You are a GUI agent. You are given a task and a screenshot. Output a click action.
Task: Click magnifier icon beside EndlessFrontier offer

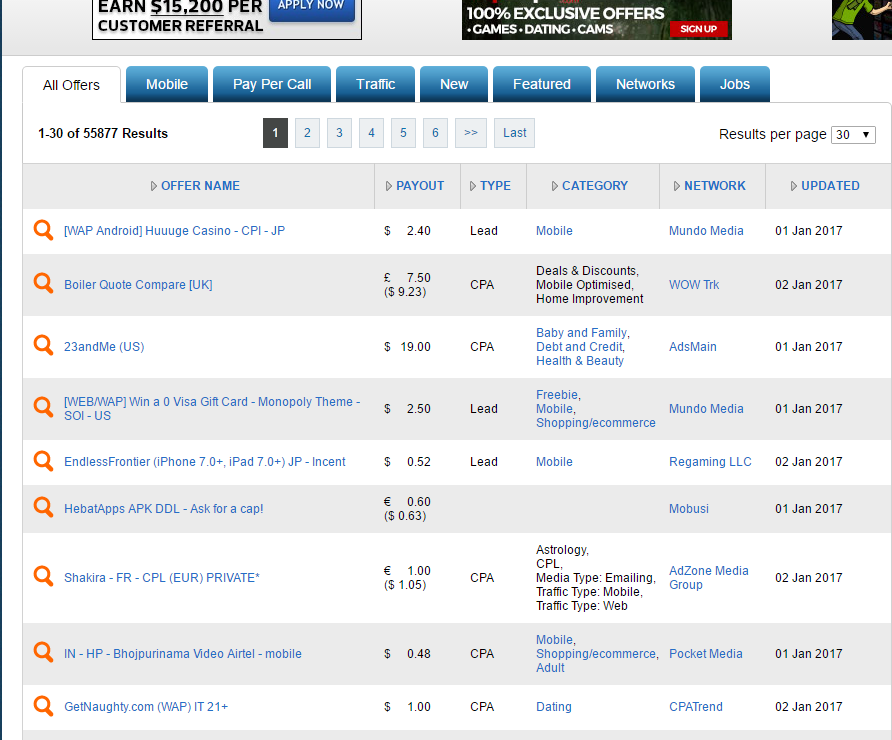43,461
